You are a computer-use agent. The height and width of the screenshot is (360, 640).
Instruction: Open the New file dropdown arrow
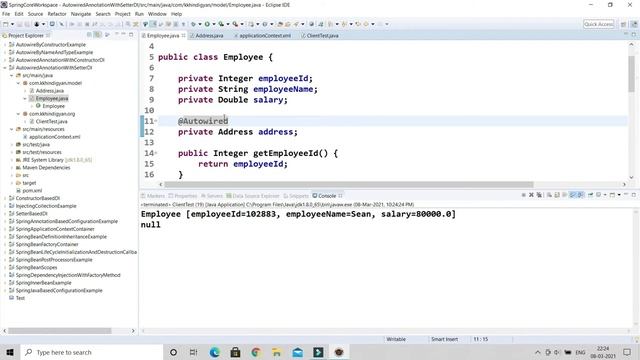click(x=12, y=24)
